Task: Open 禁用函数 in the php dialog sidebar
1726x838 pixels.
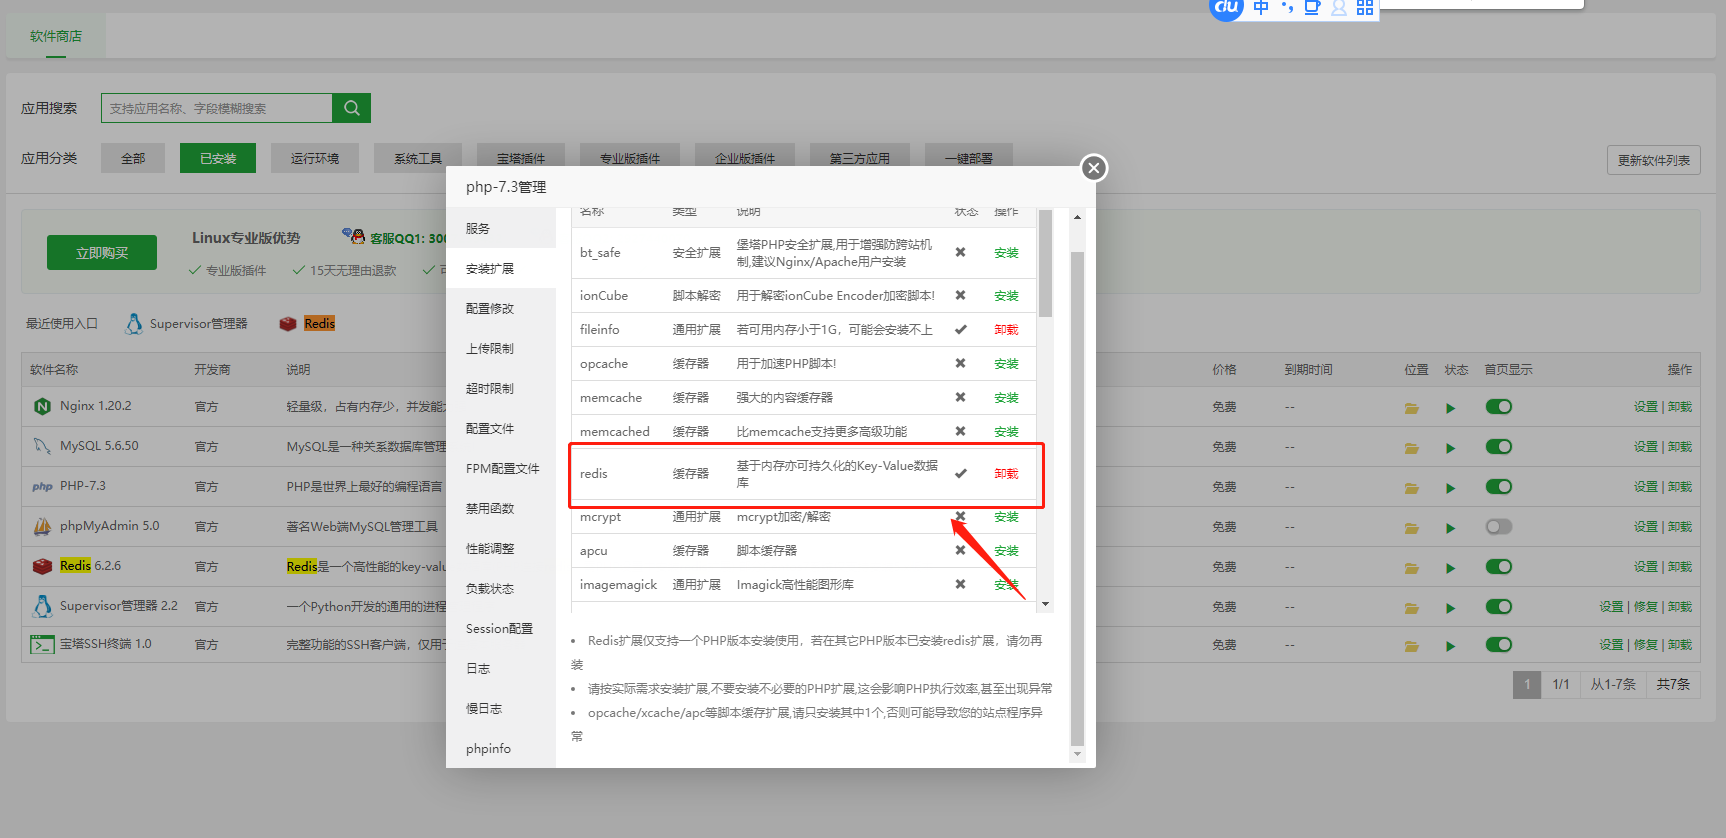Action: pos(501,508)
